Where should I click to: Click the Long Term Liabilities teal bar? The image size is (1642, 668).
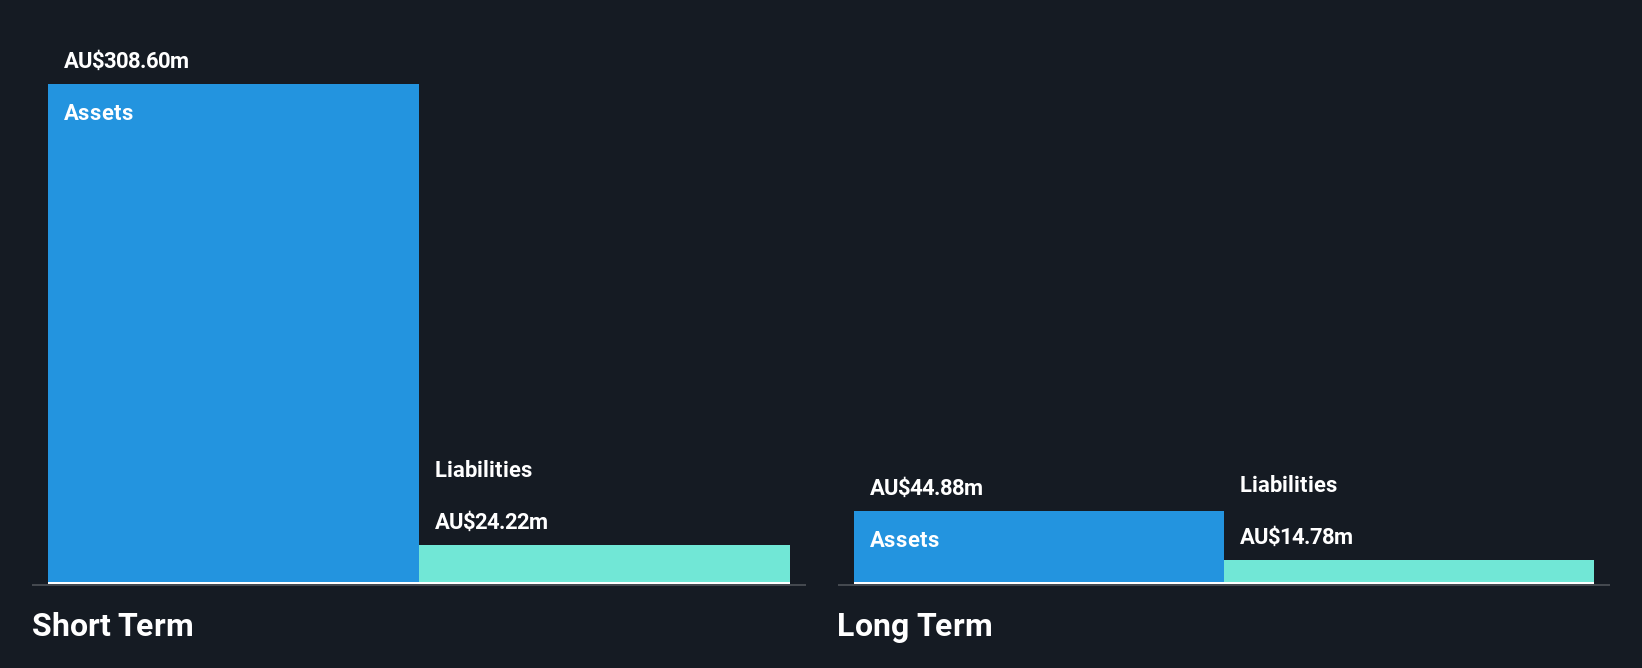tap(1409, 571)
